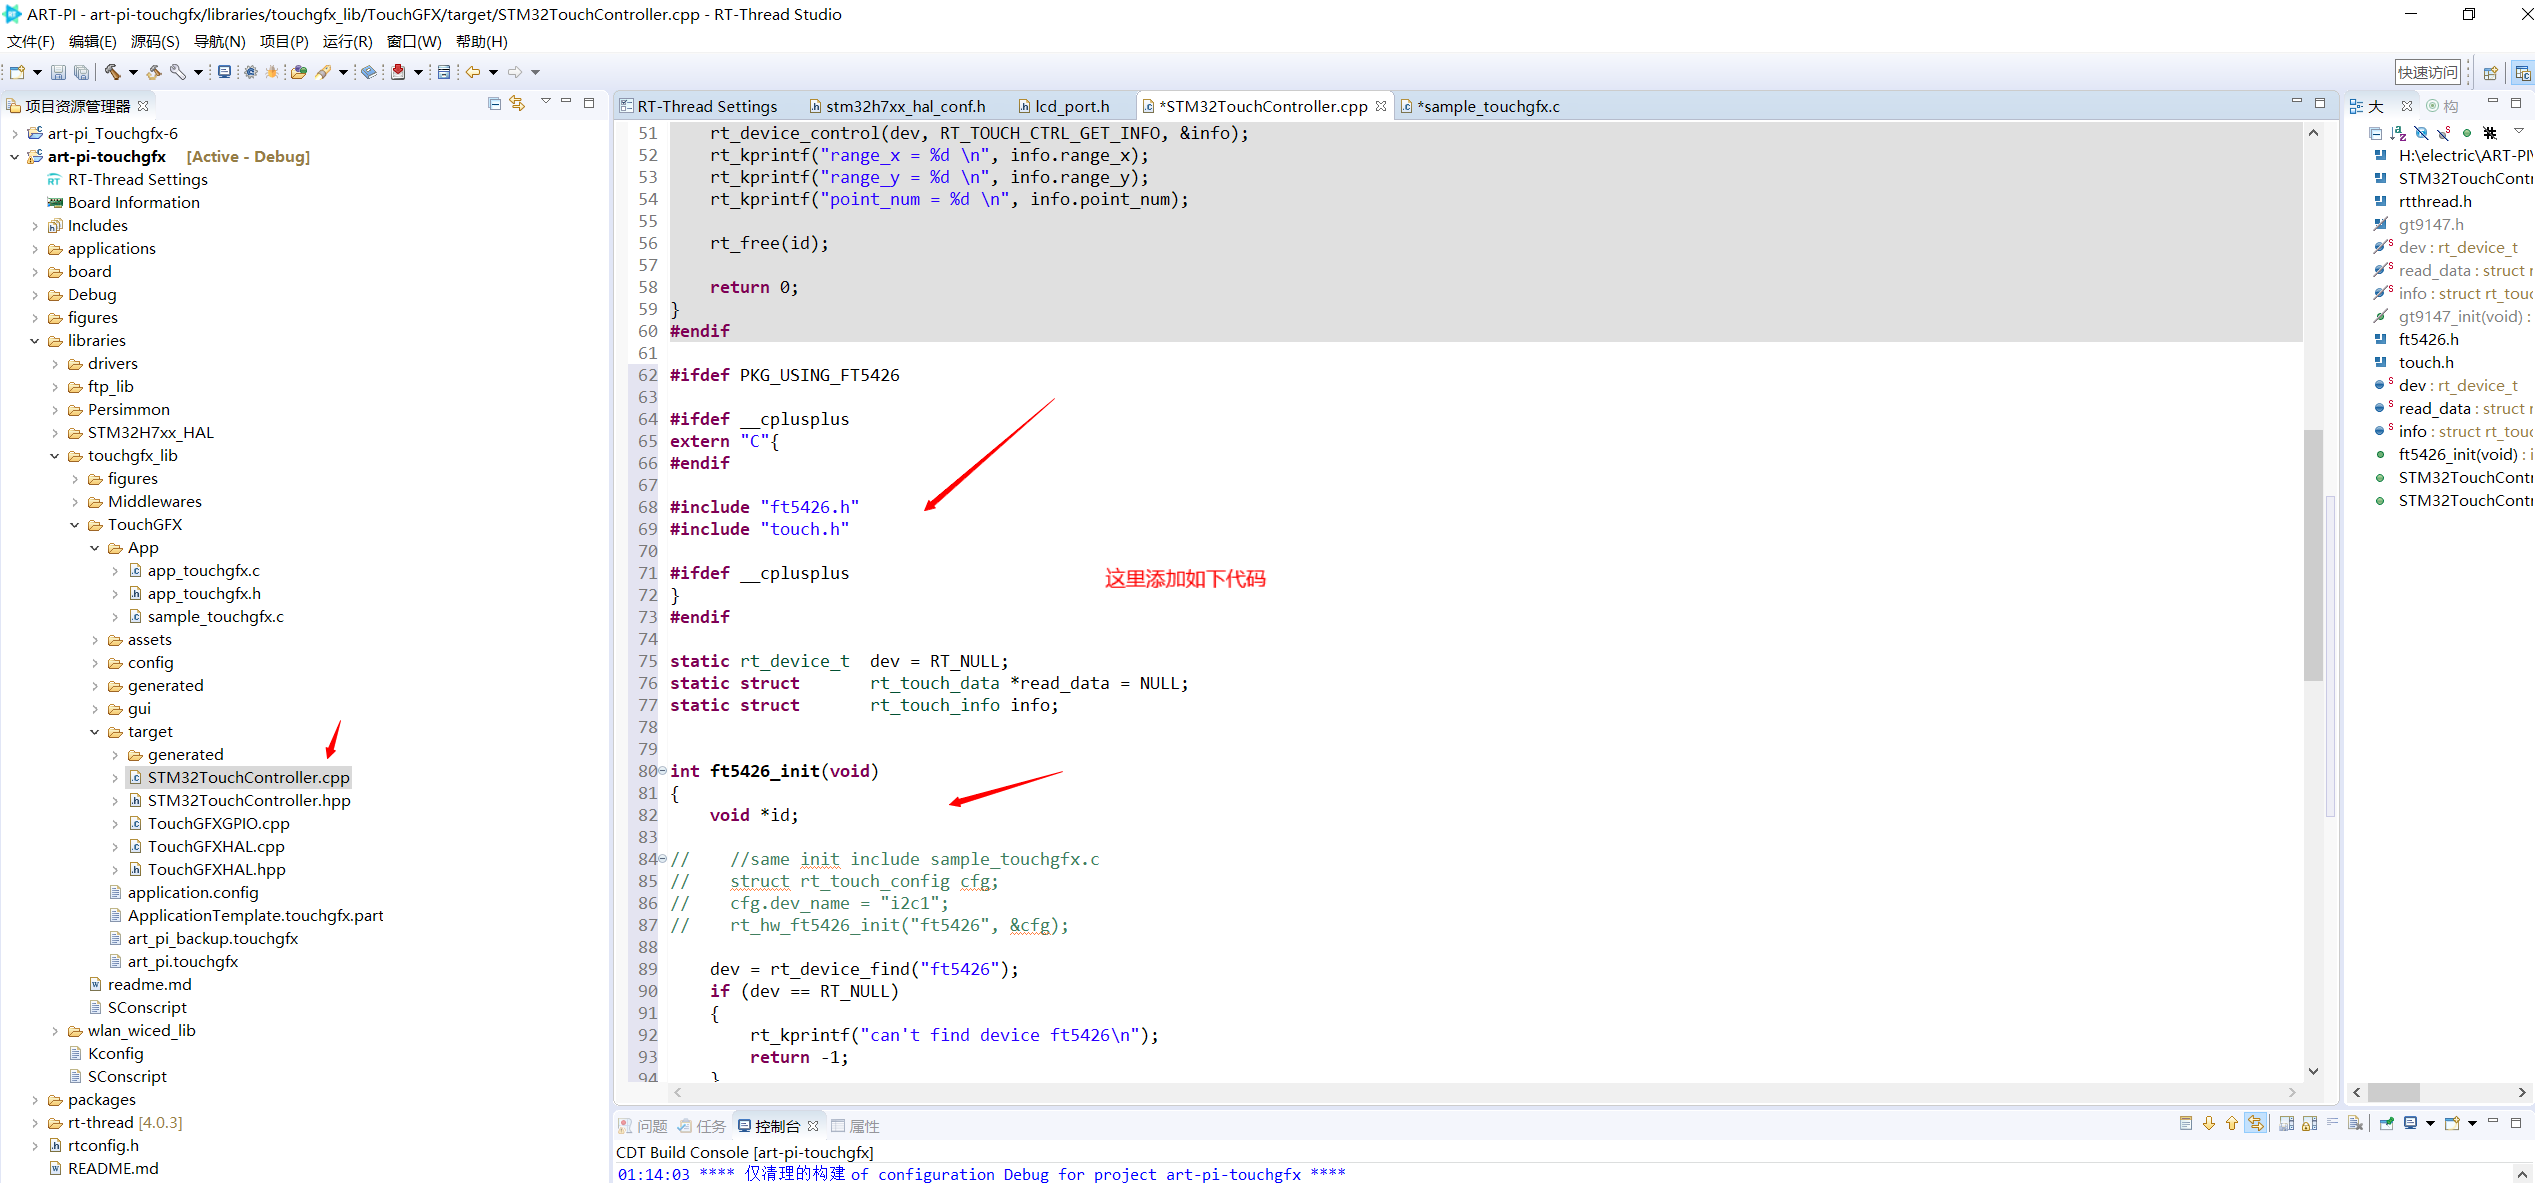The height and width of the screenshot is (1183, 2535).
Task: Toggle Hide Non-Public Members green dot in outline
Action: [2467, 133]
